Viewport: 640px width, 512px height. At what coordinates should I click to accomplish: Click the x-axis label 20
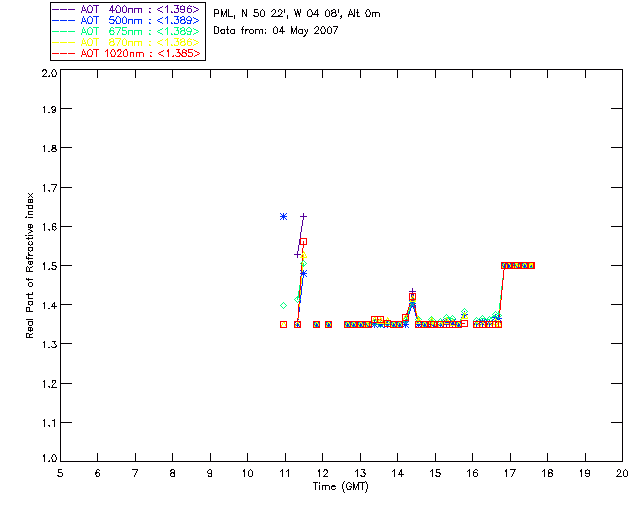[x=622, y=473]
